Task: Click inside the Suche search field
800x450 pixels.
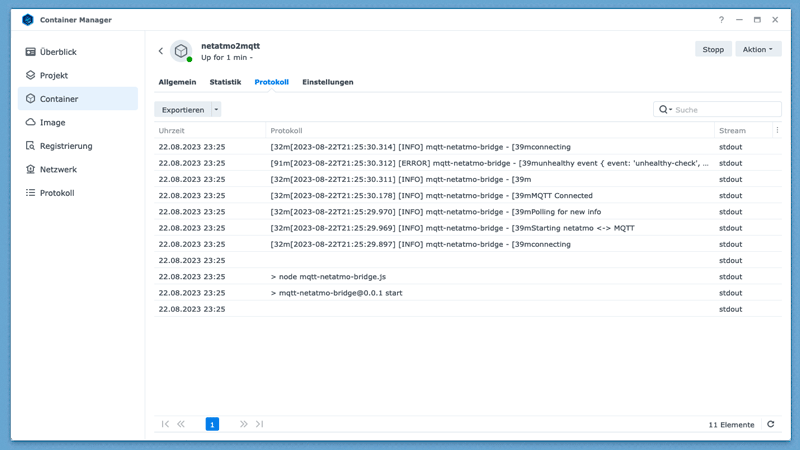Action: (x=725, y=110)
